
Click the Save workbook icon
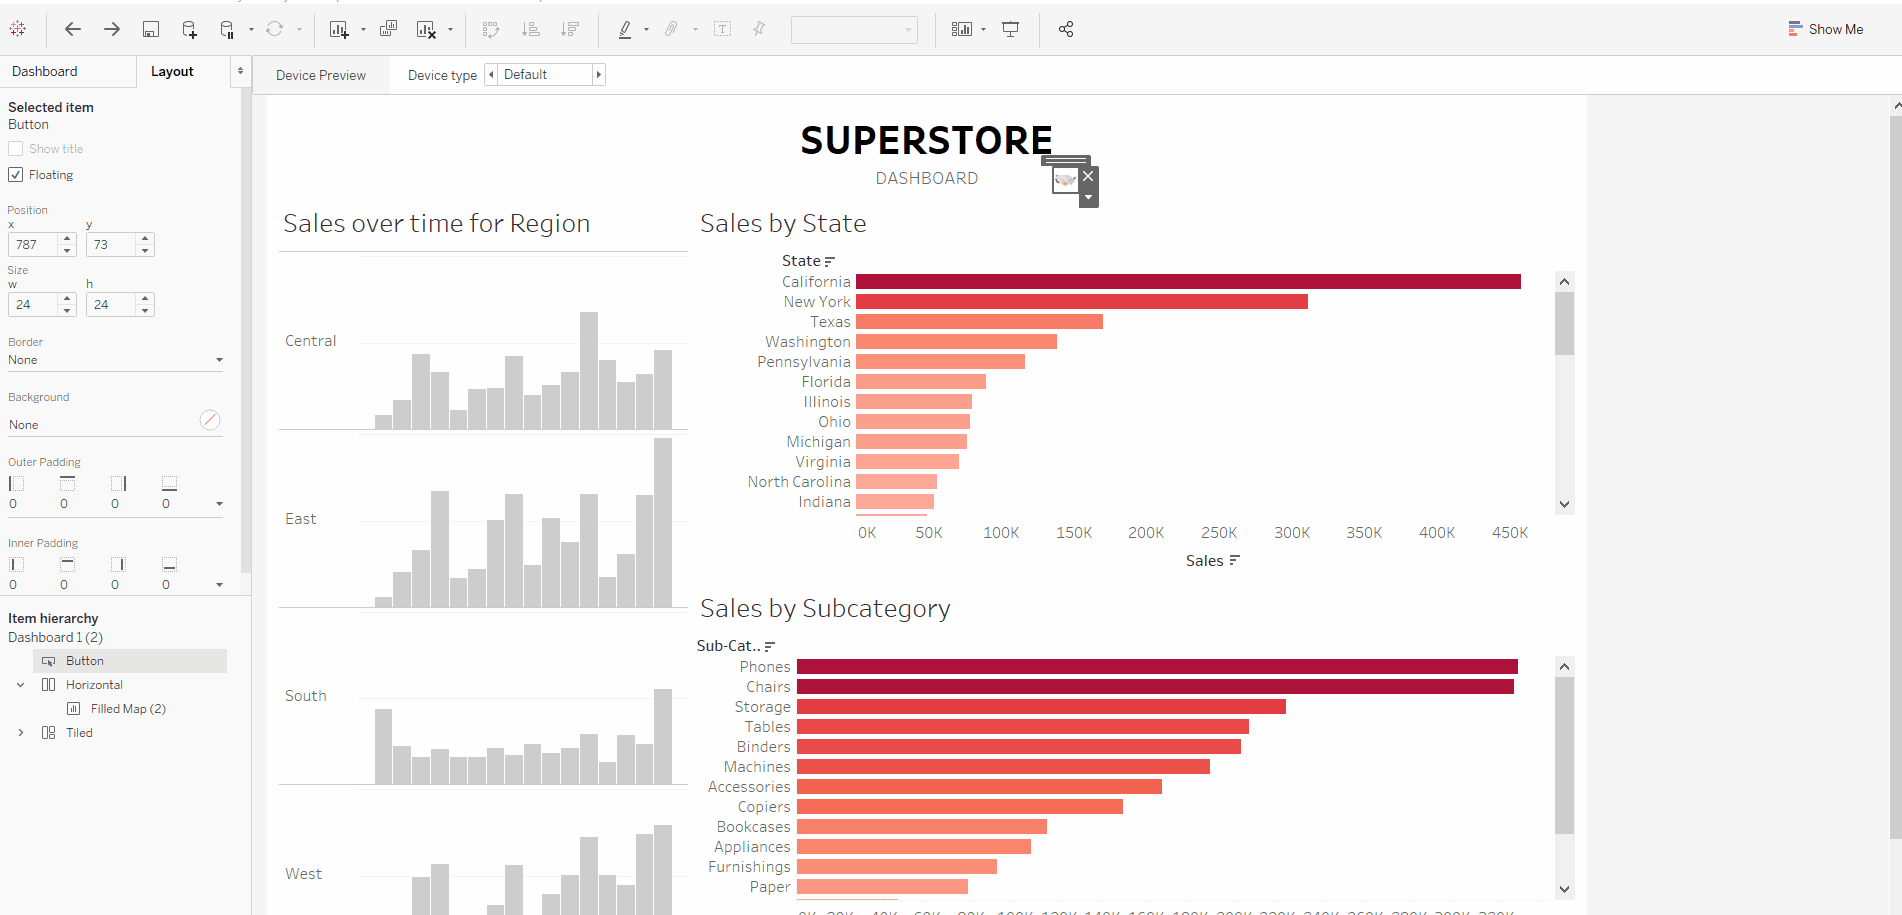(151, 30)
